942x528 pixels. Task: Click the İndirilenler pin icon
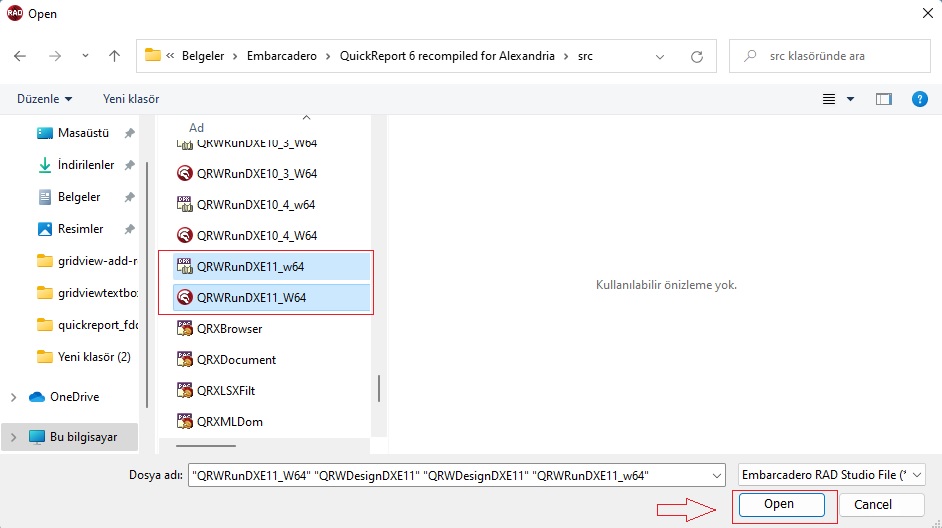[x=129, y=165]
